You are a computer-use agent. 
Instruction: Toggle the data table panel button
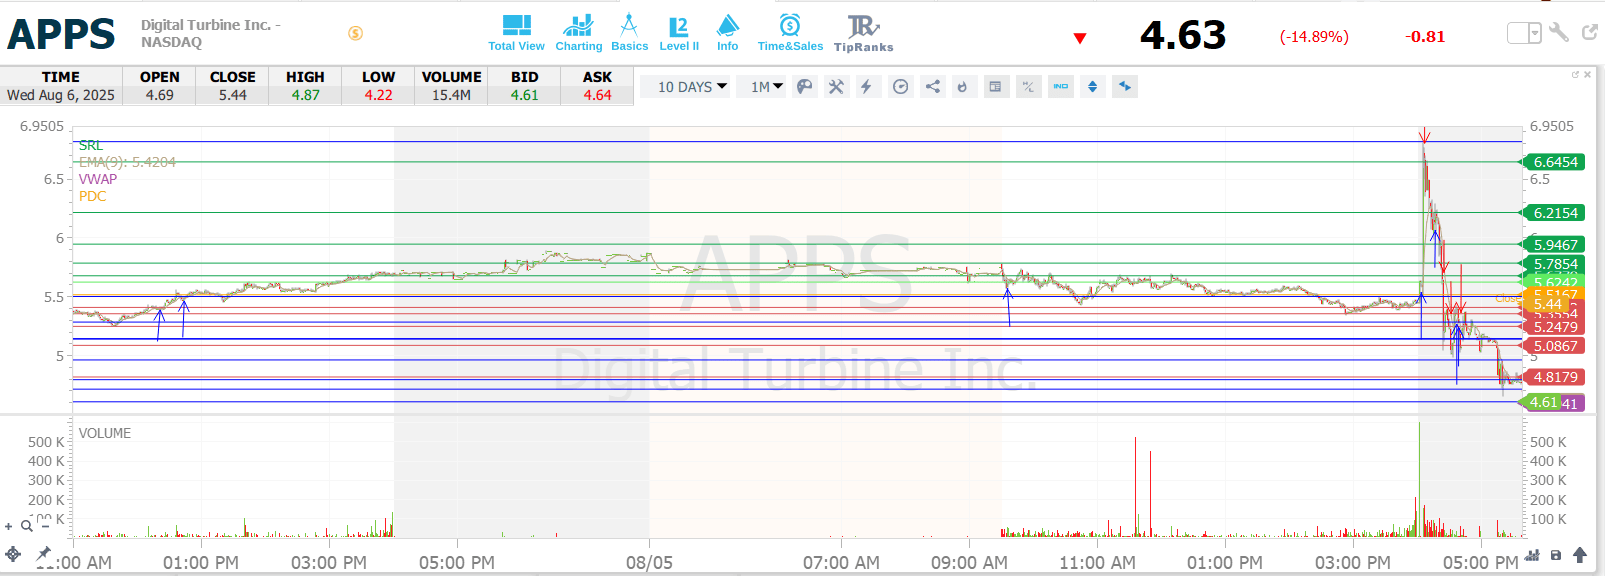(995, 87)
